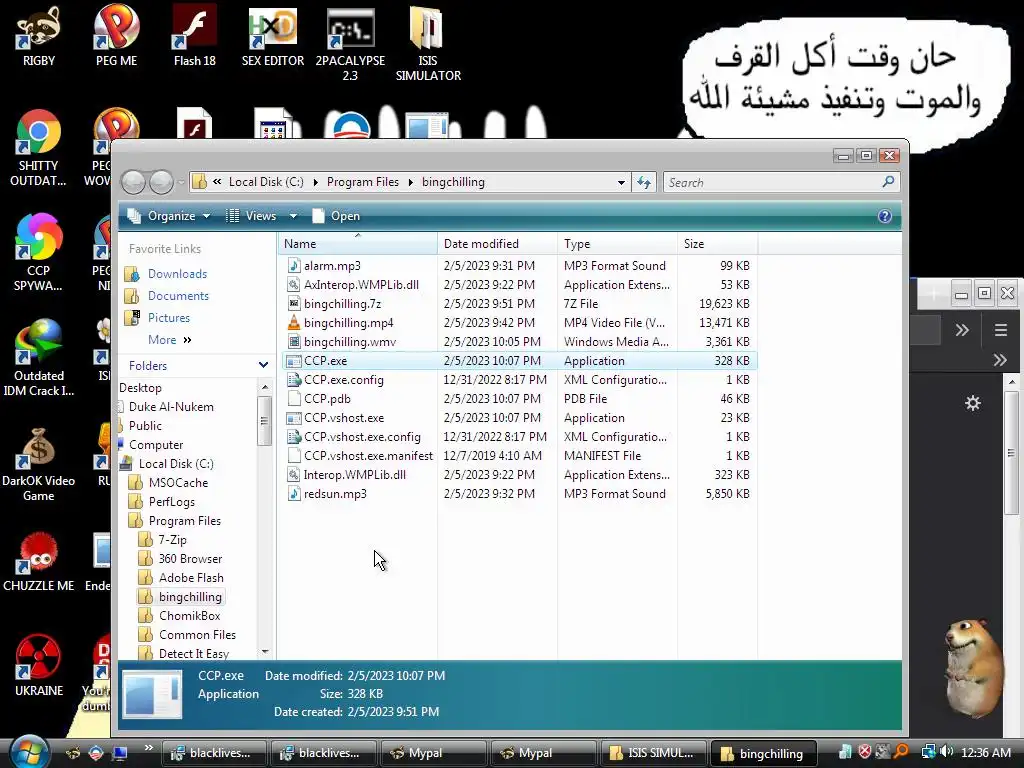This screenshot has height=768, width=1024.
Task: Open the Views dropdown arrow
Action: point(293,216)
